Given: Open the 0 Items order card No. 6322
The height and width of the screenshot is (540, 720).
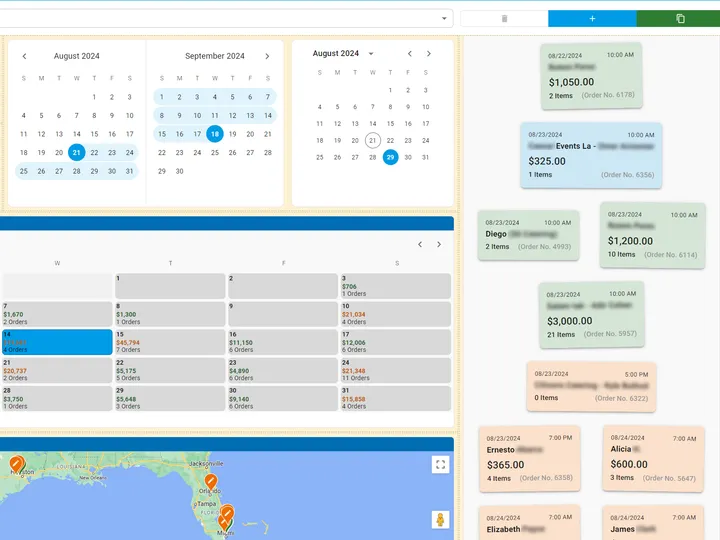Looking at the screenshot, I should (x=591, y=386).
